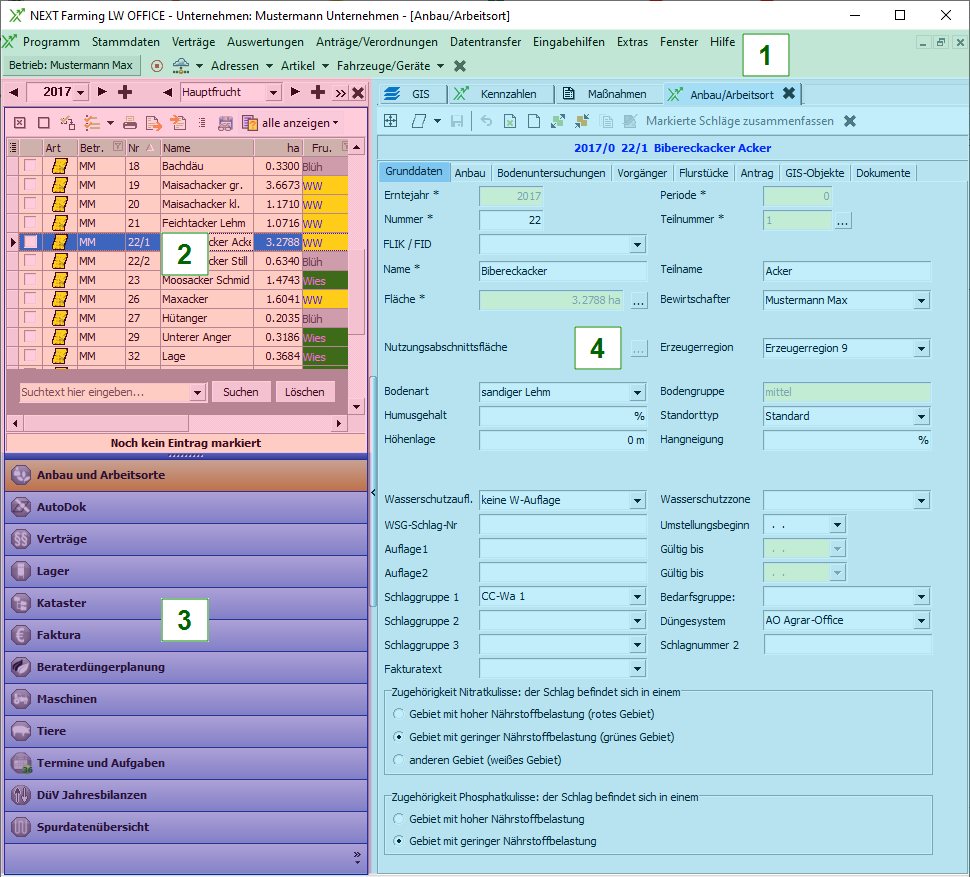The image size is (970, 877).
Task: Click the save view icon in the list toolbar
Action: pyautogui.click(x=225, y=123)
